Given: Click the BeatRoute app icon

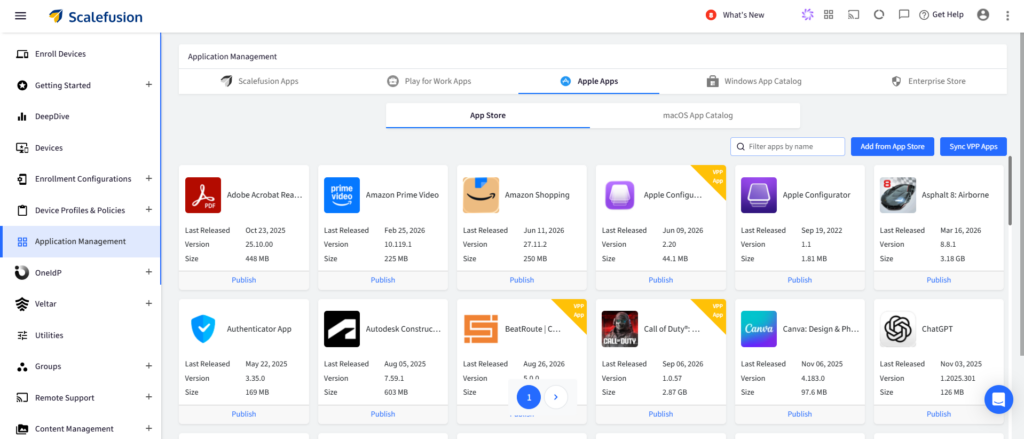Looking at the screenshot, I should point(481,329).
